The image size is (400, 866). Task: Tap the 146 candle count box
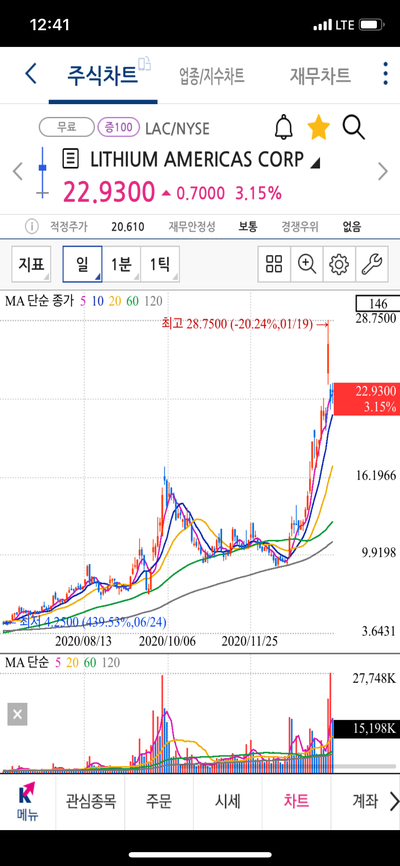tap(378, 303)
